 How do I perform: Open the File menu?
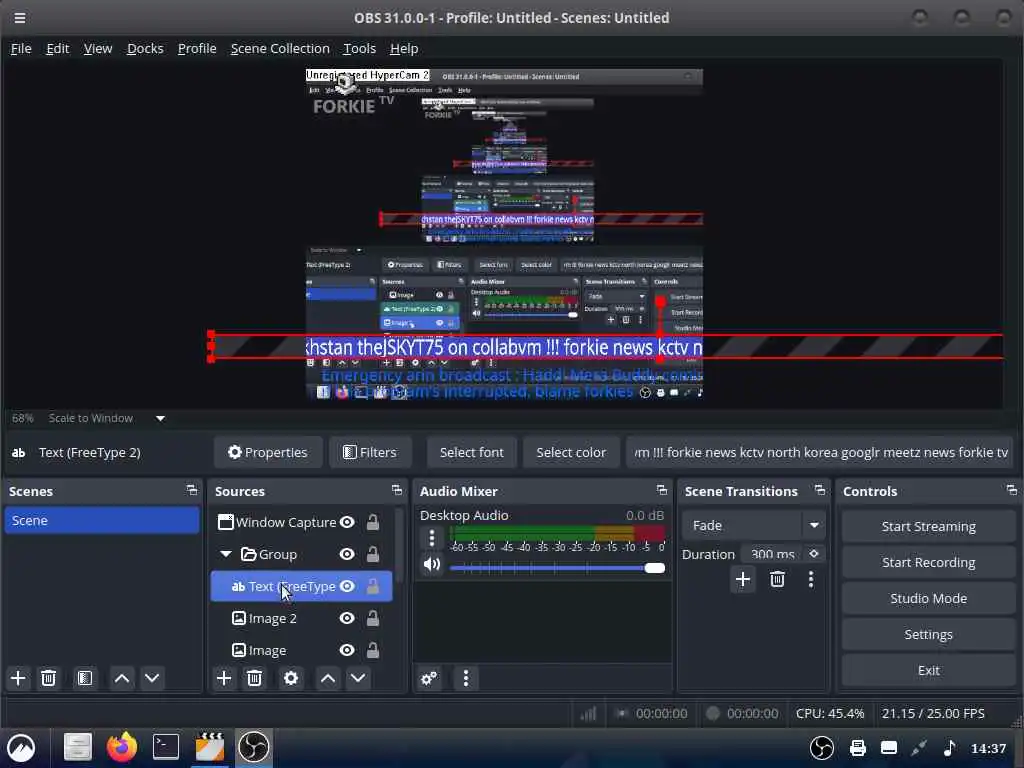point(21,48)
